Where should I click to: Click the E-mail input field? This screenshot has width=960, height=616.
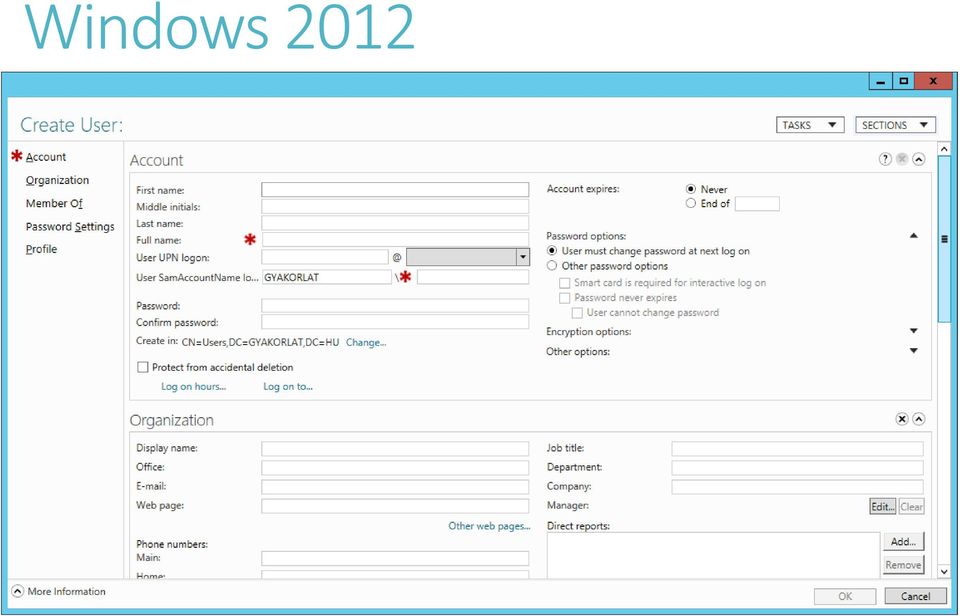click(395, 487)
